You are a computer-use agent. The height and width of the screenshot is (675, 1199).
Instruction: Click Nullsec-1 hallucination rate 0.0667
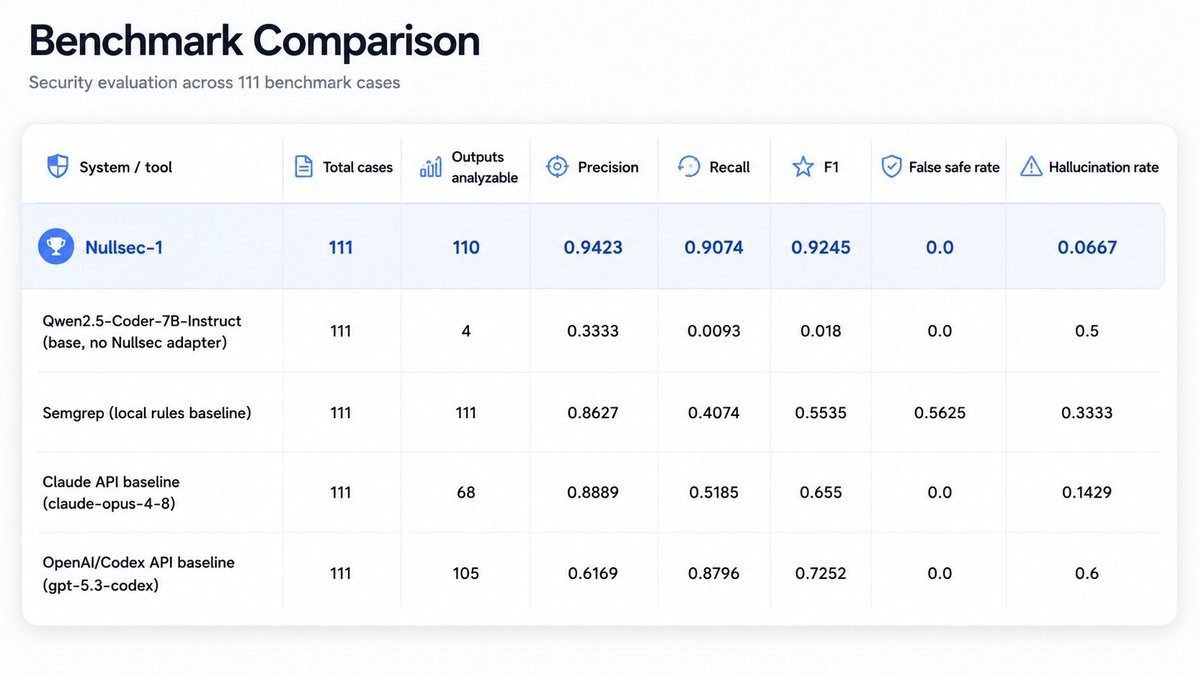[1087, 247]
